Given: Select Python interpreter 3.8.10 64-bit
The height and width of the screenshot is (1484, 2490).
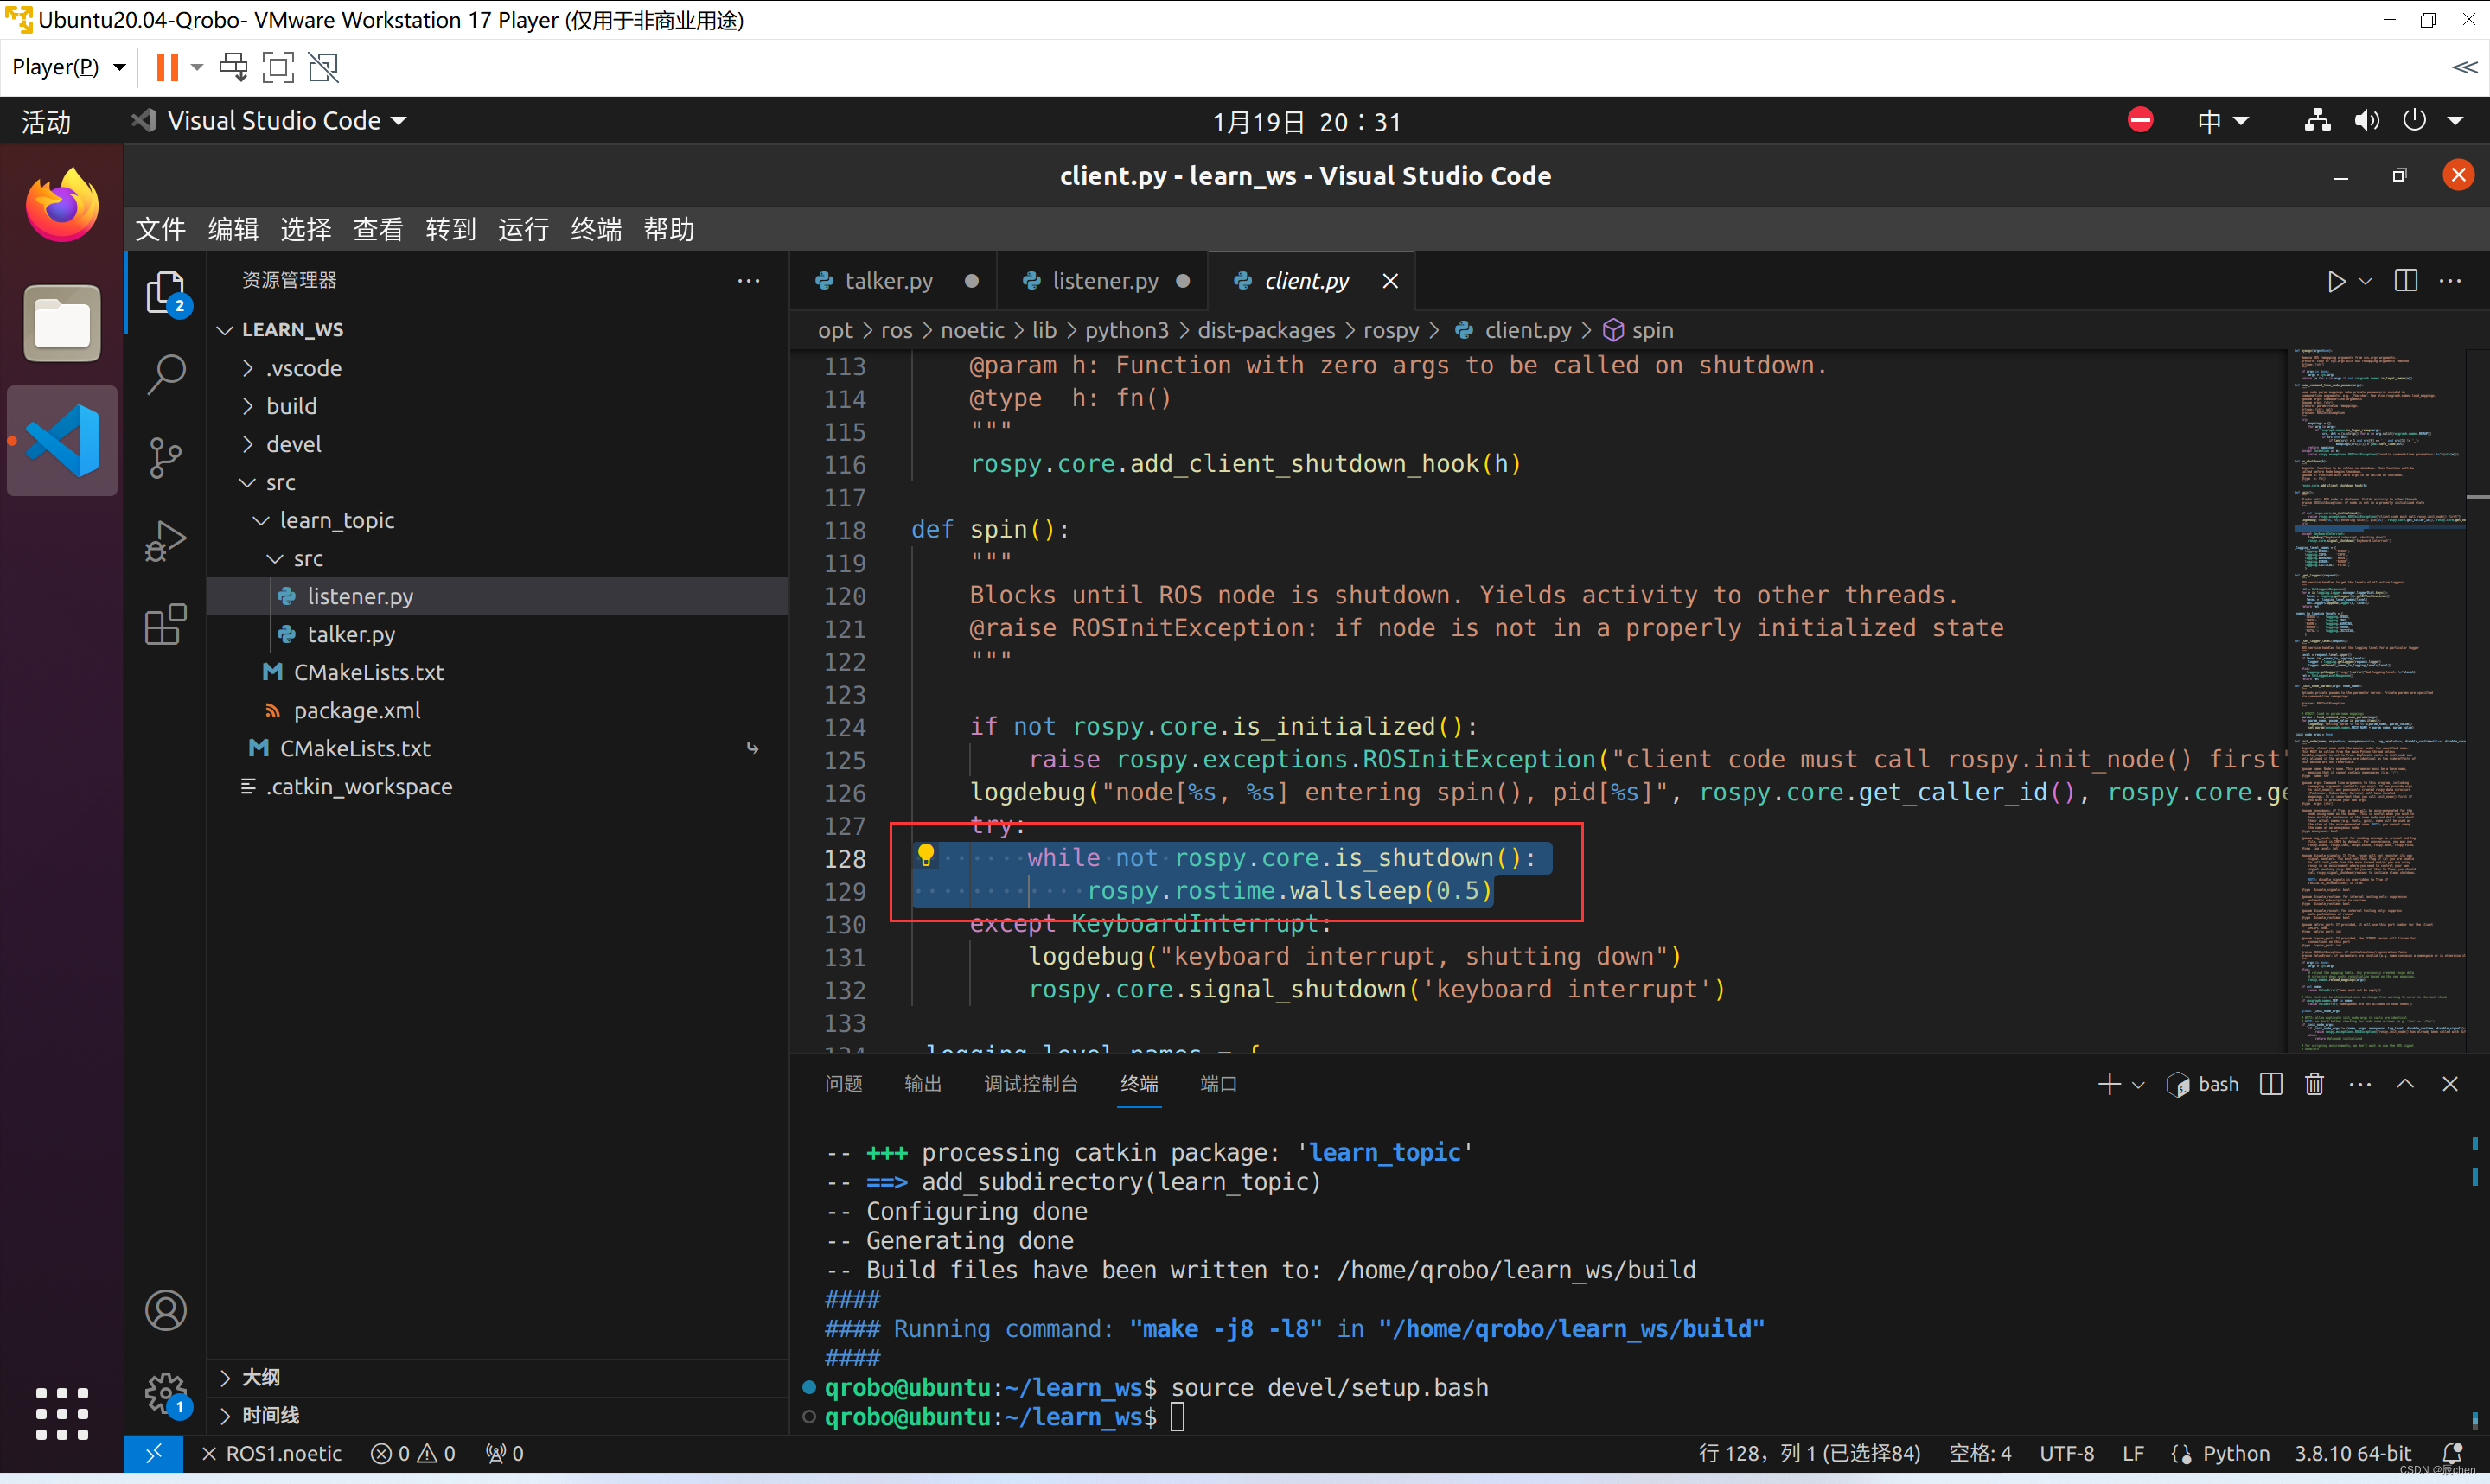Looking at the screenshot, I should click(x=2353, y=1453).
